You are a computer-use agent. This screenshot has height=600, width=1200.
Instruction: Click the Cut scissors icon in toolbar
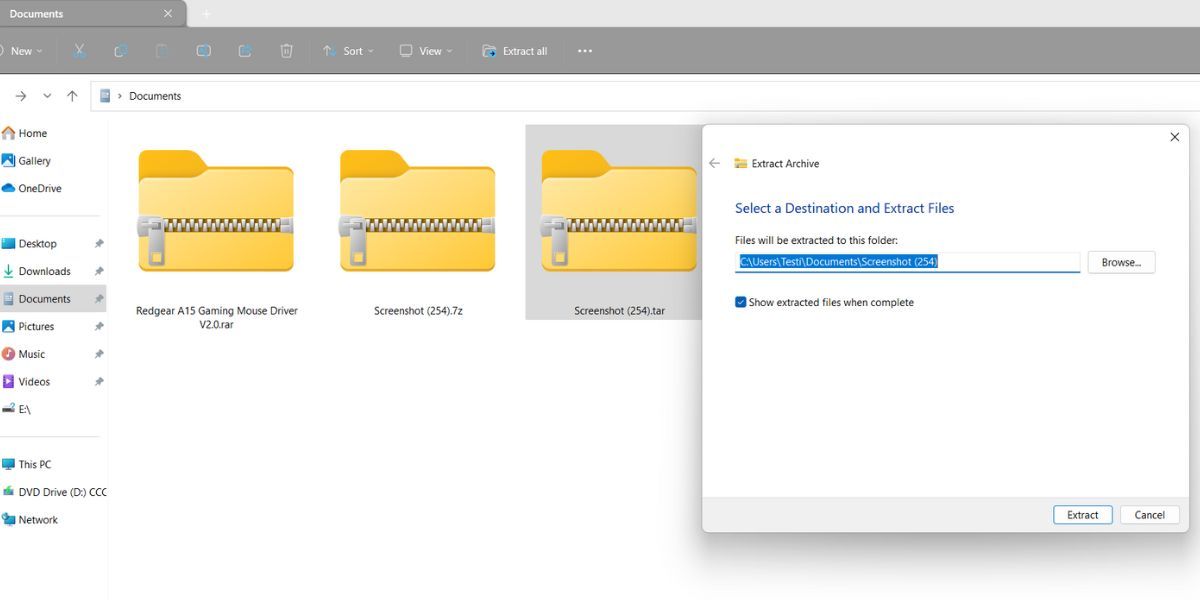click(79, 51)
